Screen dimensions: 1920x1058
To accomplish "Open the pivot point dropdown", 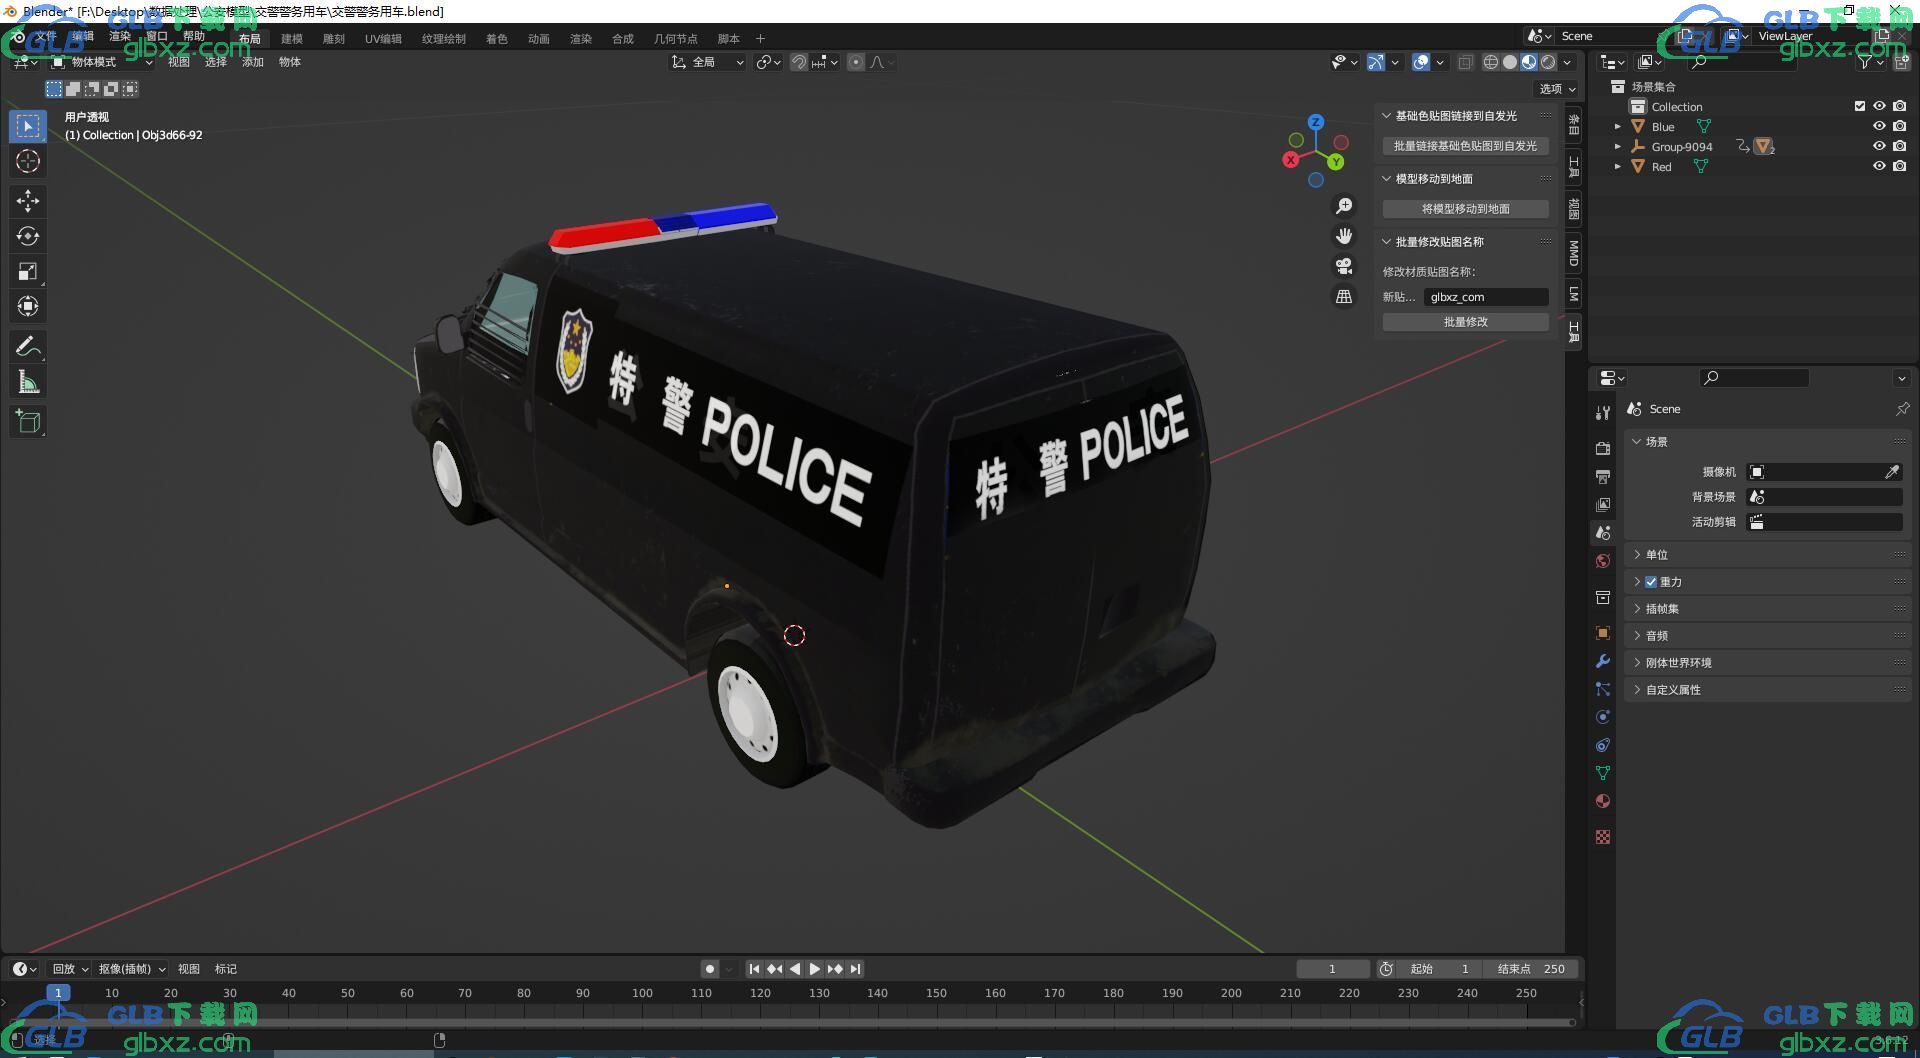I will point(768,62).
